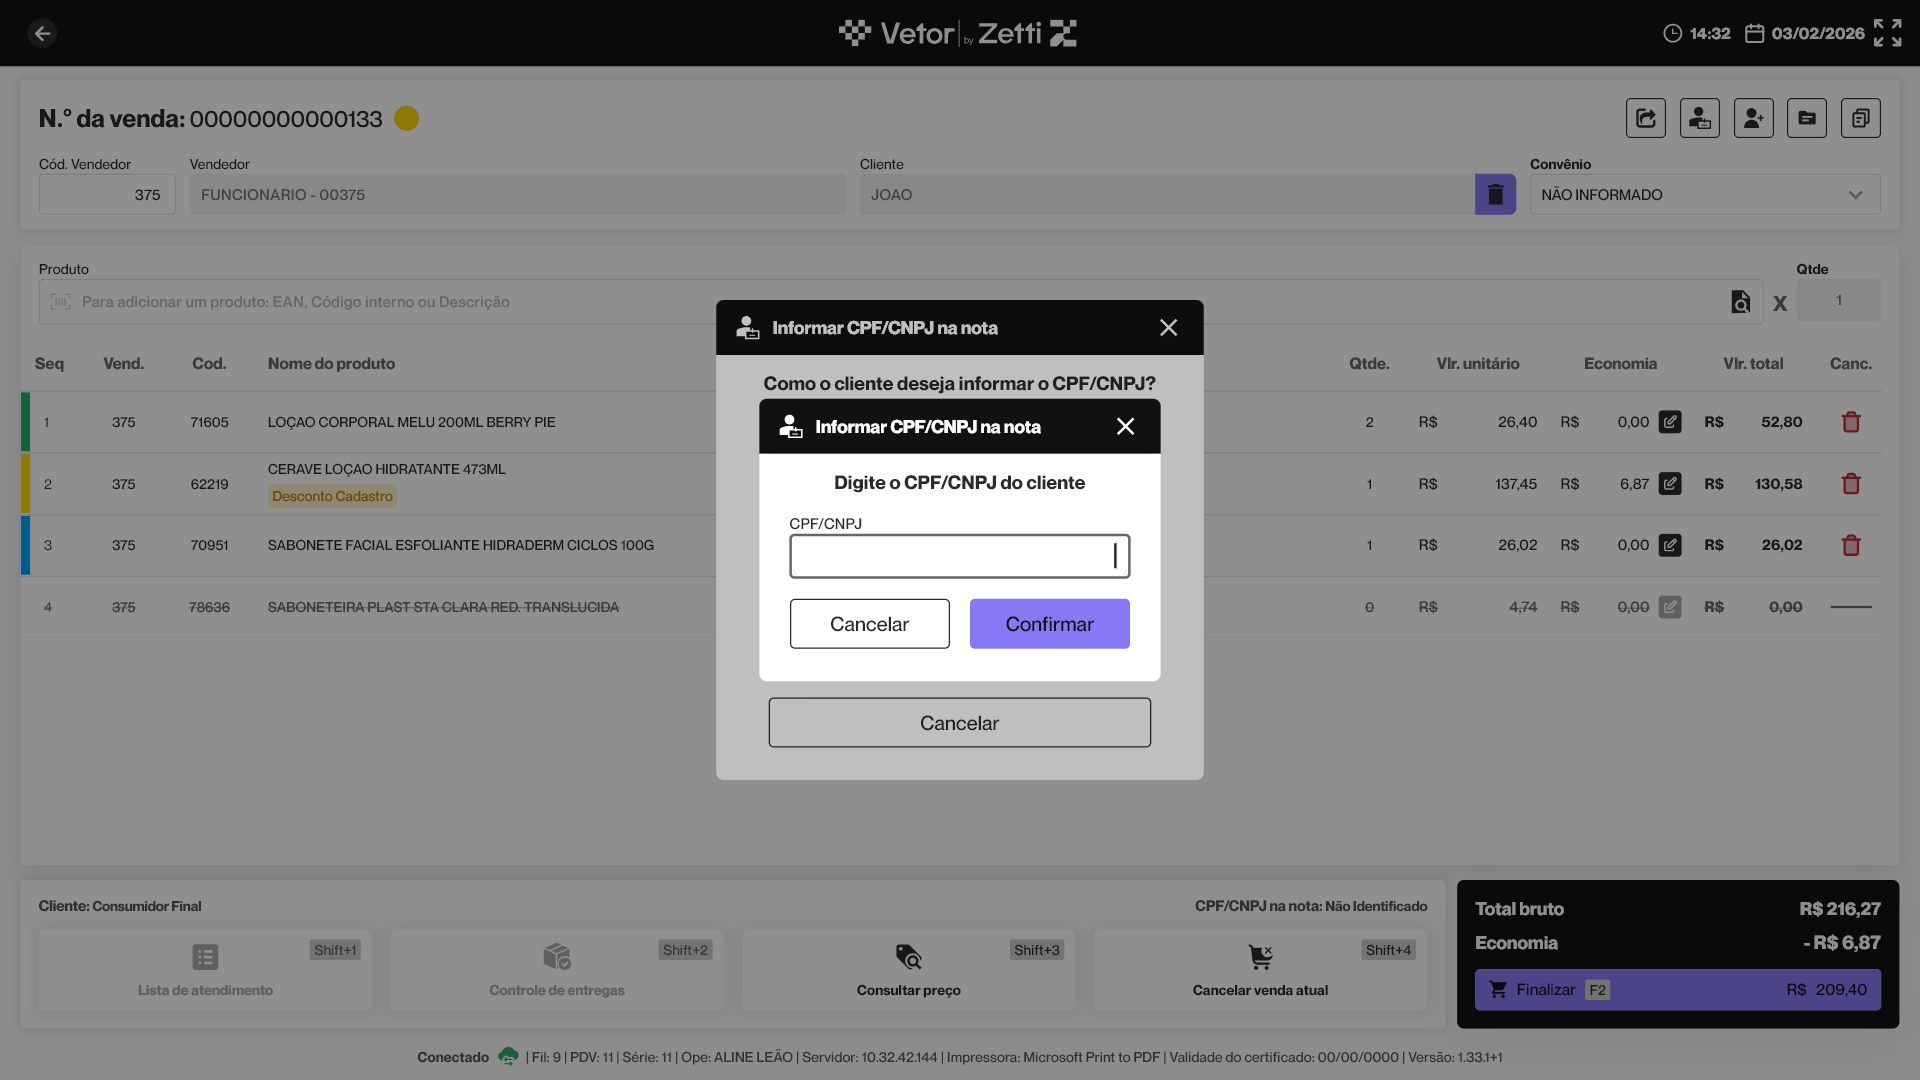Click inside the CPF/CNPJ input field
1920x1080 pixels.
(x=958, y=556)
